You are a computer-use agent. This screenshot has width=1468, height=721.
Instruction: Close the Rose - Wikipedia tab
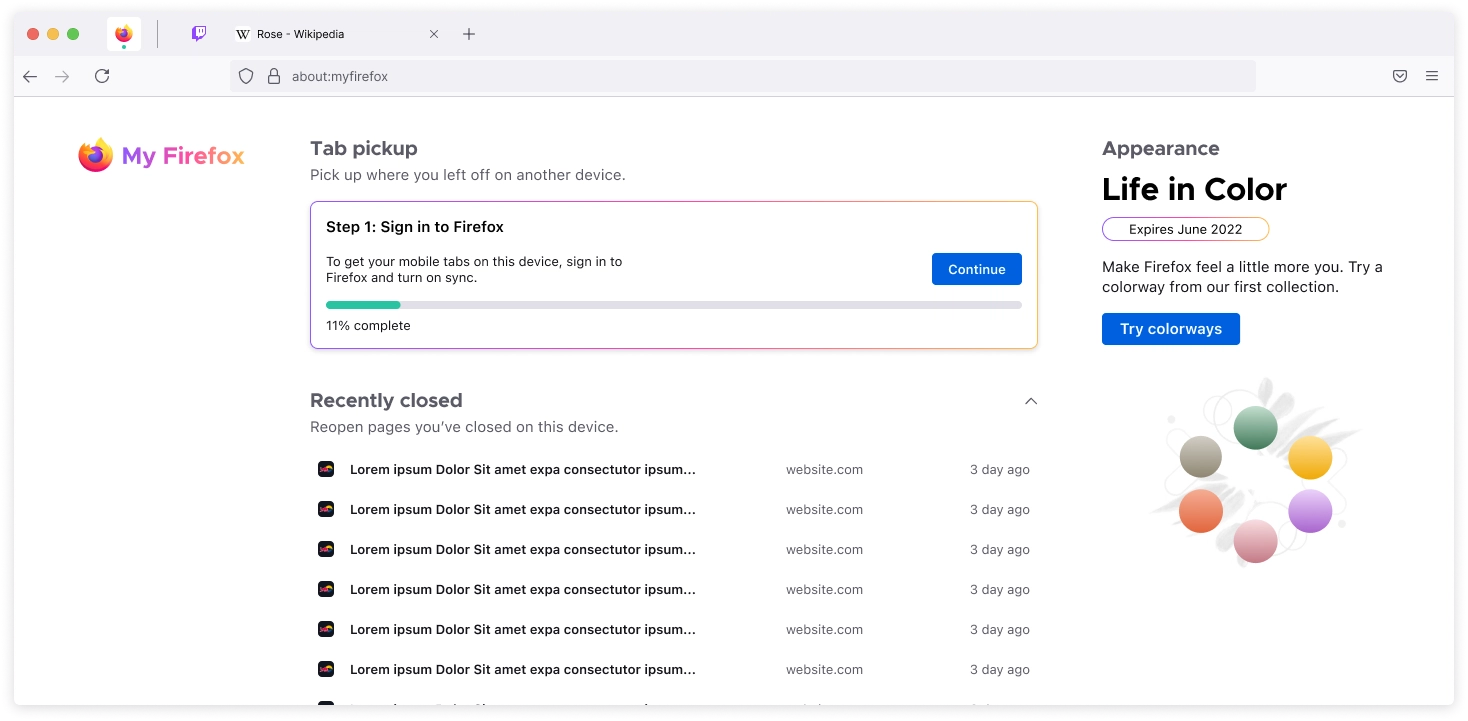[434, 34]
